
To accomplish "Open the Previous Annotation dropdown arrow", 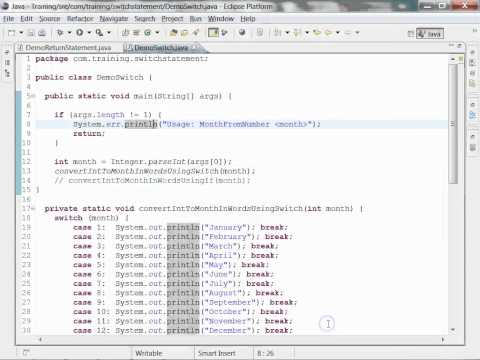I will tap(307, 33).
